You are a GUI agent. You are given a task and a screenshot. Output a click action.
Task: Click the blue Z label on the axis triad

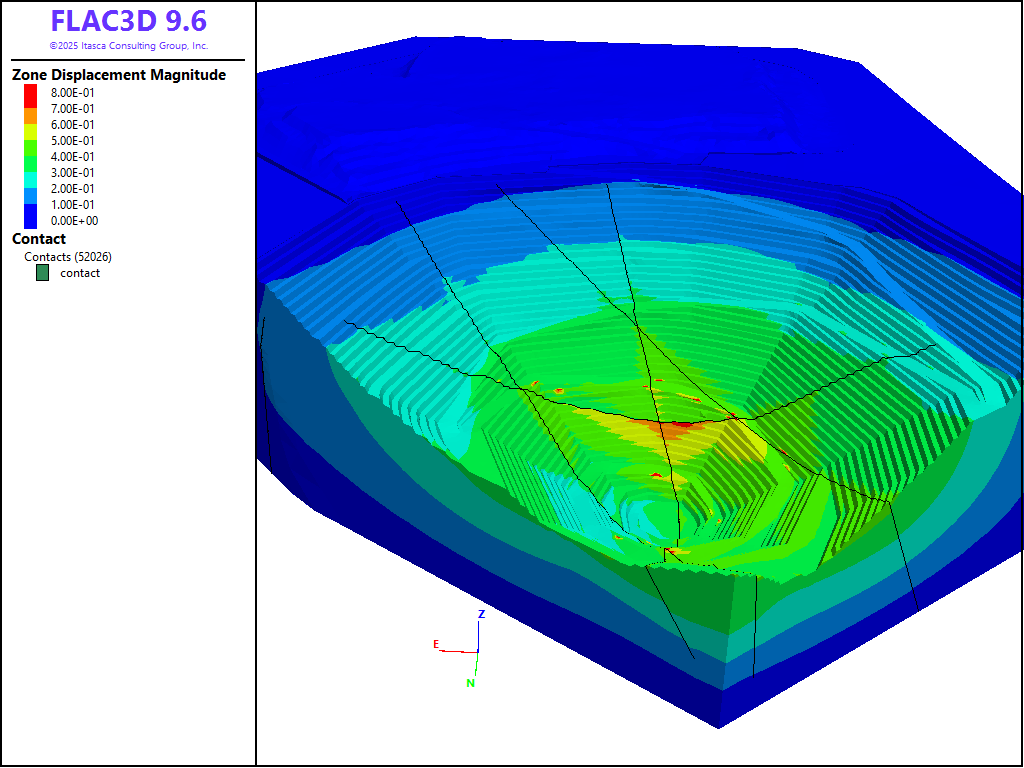(x=481, y=614)
